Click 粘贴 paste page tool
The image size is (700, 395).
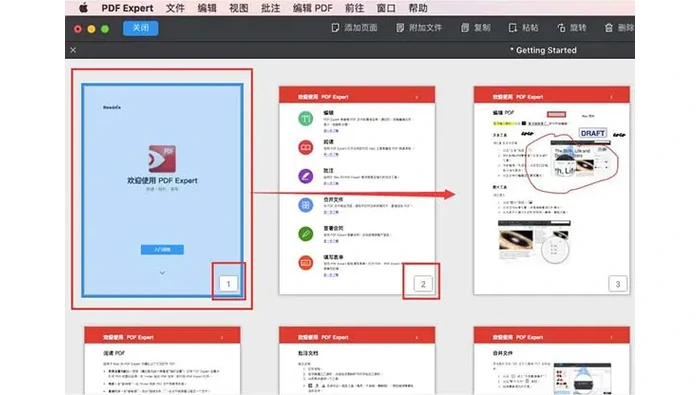523,28
